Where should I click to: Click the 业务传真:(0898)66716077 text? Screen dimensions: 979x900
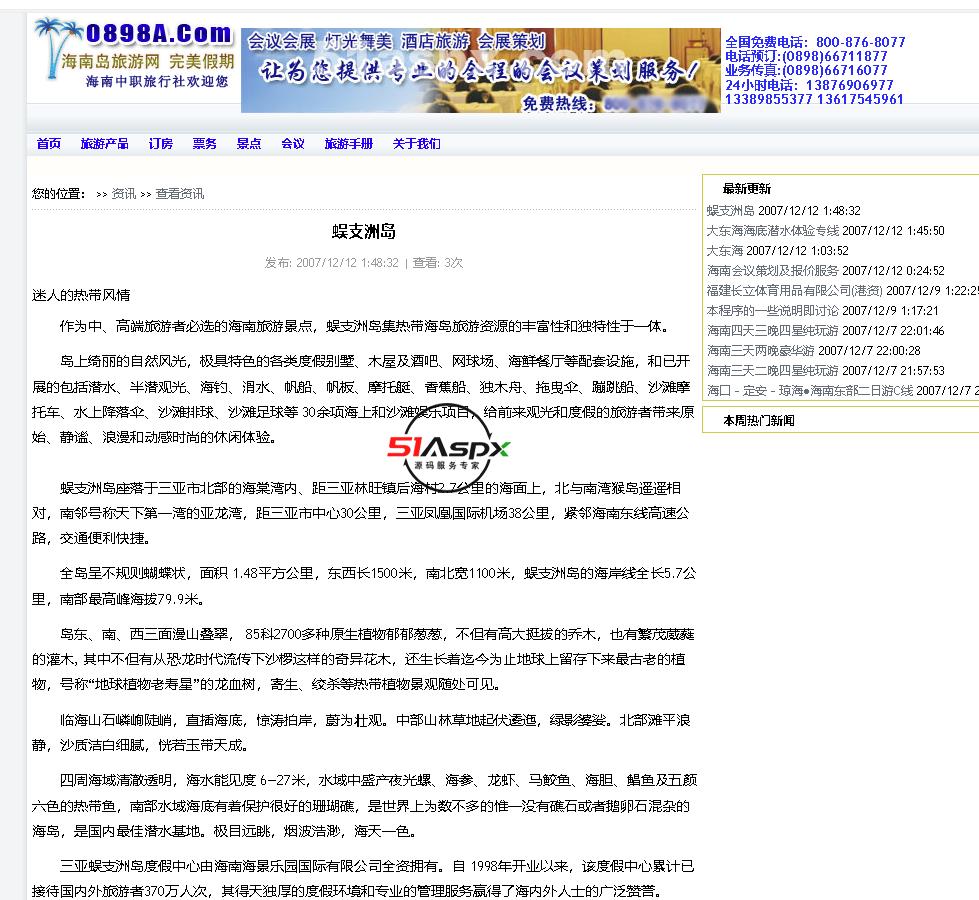[x=806, y=71]
